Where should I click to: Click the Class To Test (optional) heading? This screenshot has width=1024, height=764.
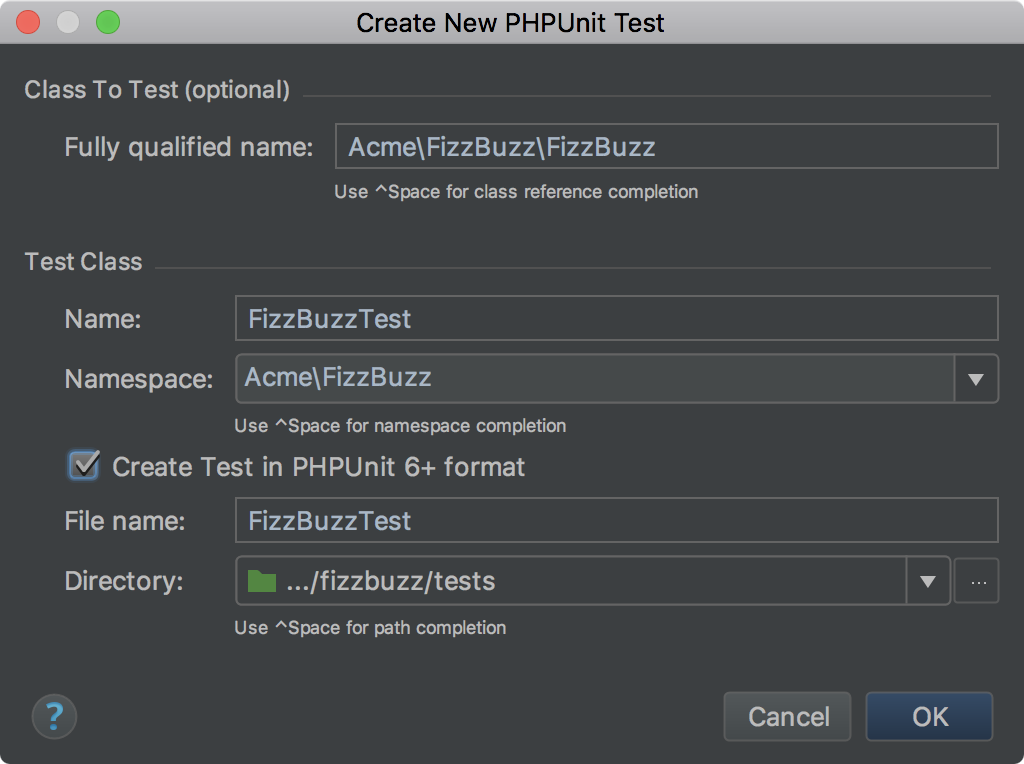[157, 90]
